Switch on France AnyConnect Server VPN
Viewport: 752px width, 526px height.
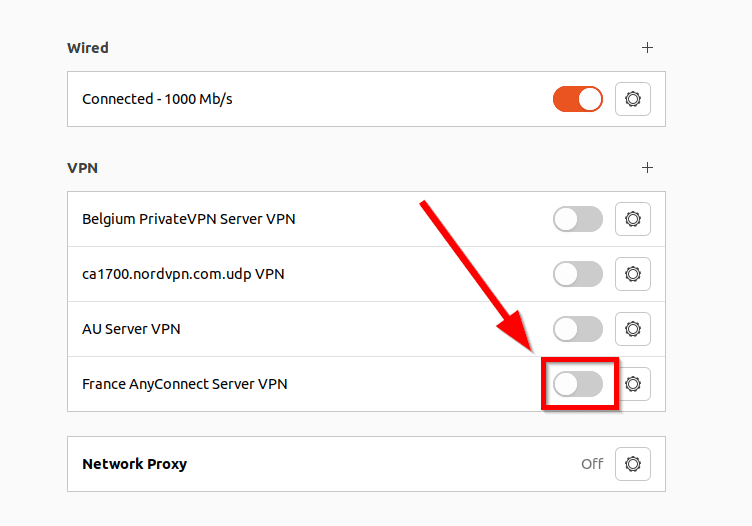coord(578,383)
